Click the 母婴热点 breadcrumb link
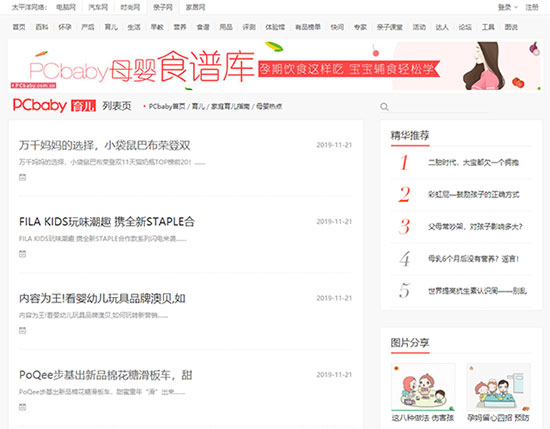550x429 pixels. [269, 106]
